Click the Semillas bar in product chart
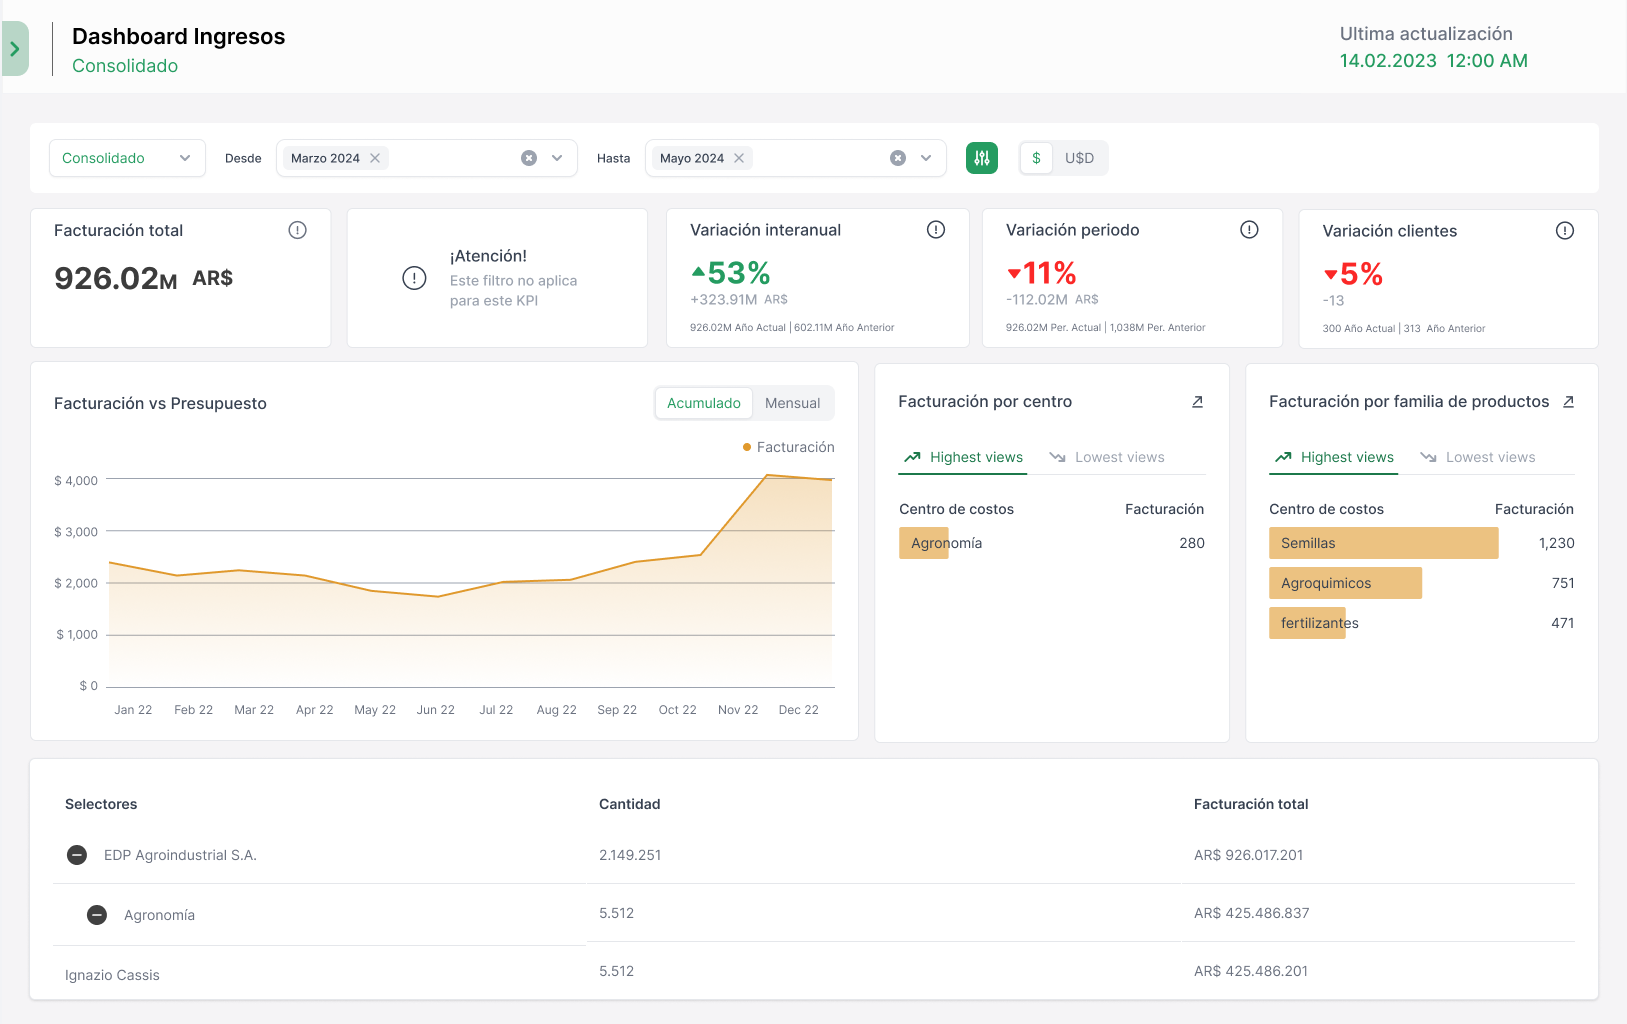The width and height of the screenshot is (1627, 1024). (x=1383, y=543)
